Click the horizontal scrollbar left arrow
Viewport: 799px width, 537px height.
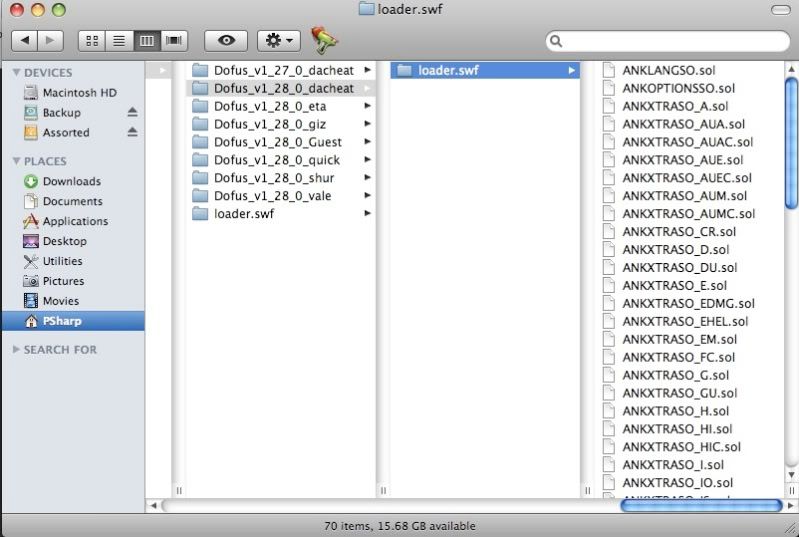(153, 505)
